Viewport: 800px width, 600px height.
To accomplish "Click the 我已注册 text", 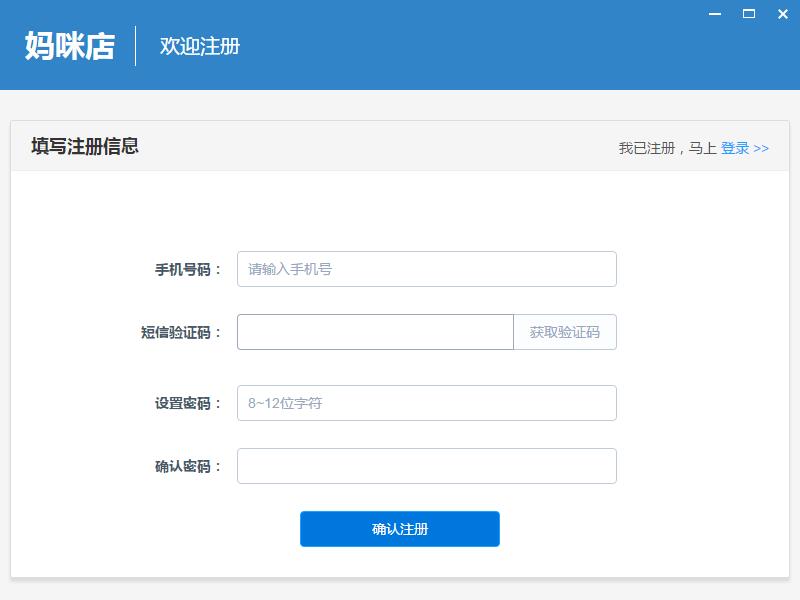I will 650,147.
